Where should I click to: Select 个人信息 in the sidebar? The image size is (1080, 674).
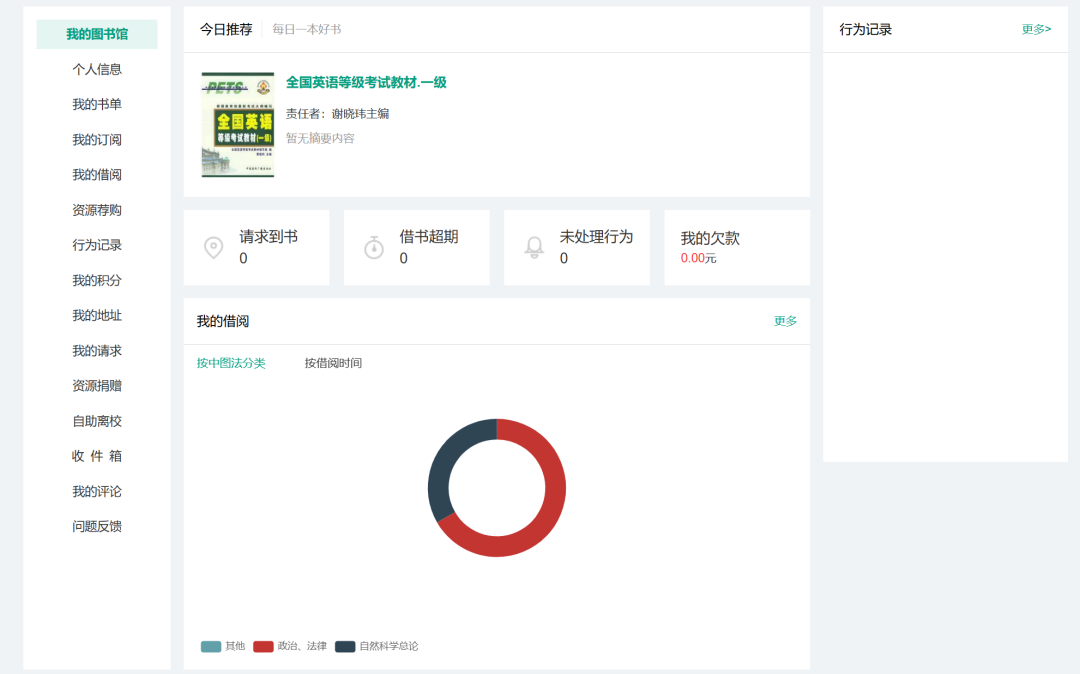(x=97, y=69)
